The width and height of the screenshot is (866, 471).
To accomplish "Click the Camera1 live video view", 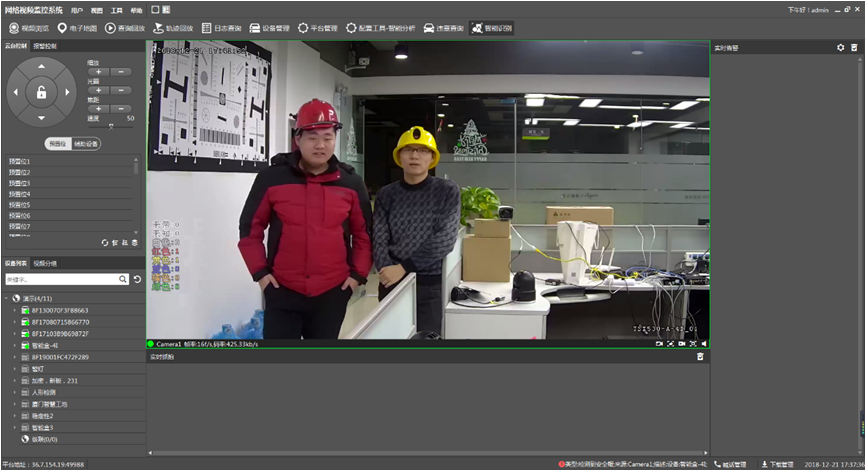I will pyautogui.click(x=428, y=190).
